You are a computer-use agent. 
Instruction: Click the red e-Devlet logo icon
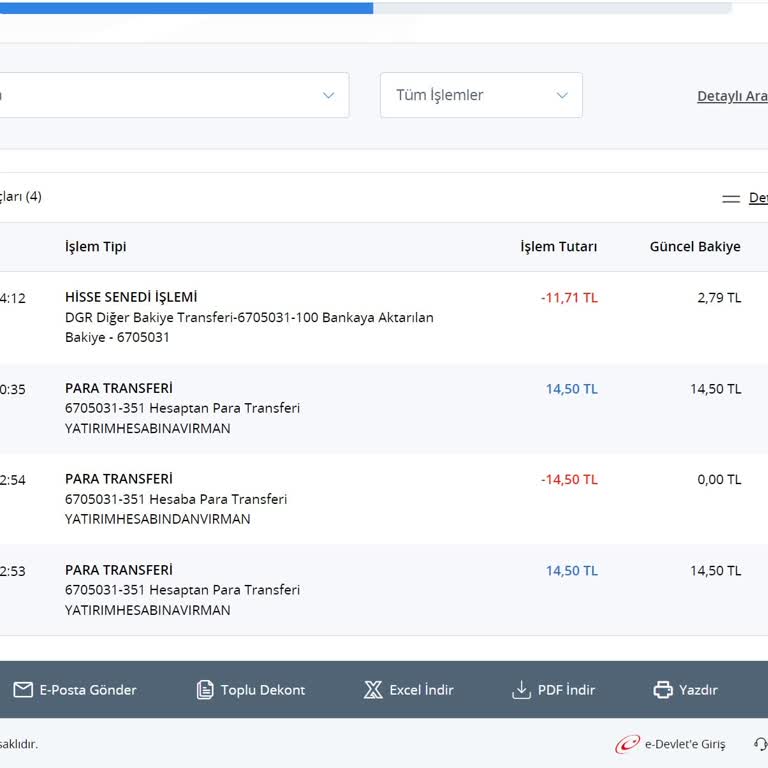pos(627,744)
